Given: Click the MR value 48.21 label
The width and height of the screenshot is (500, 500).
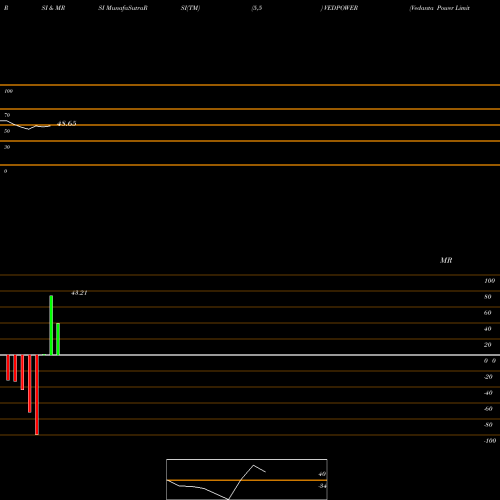Looking at the screenshot, I should click(x=79, y=293).
